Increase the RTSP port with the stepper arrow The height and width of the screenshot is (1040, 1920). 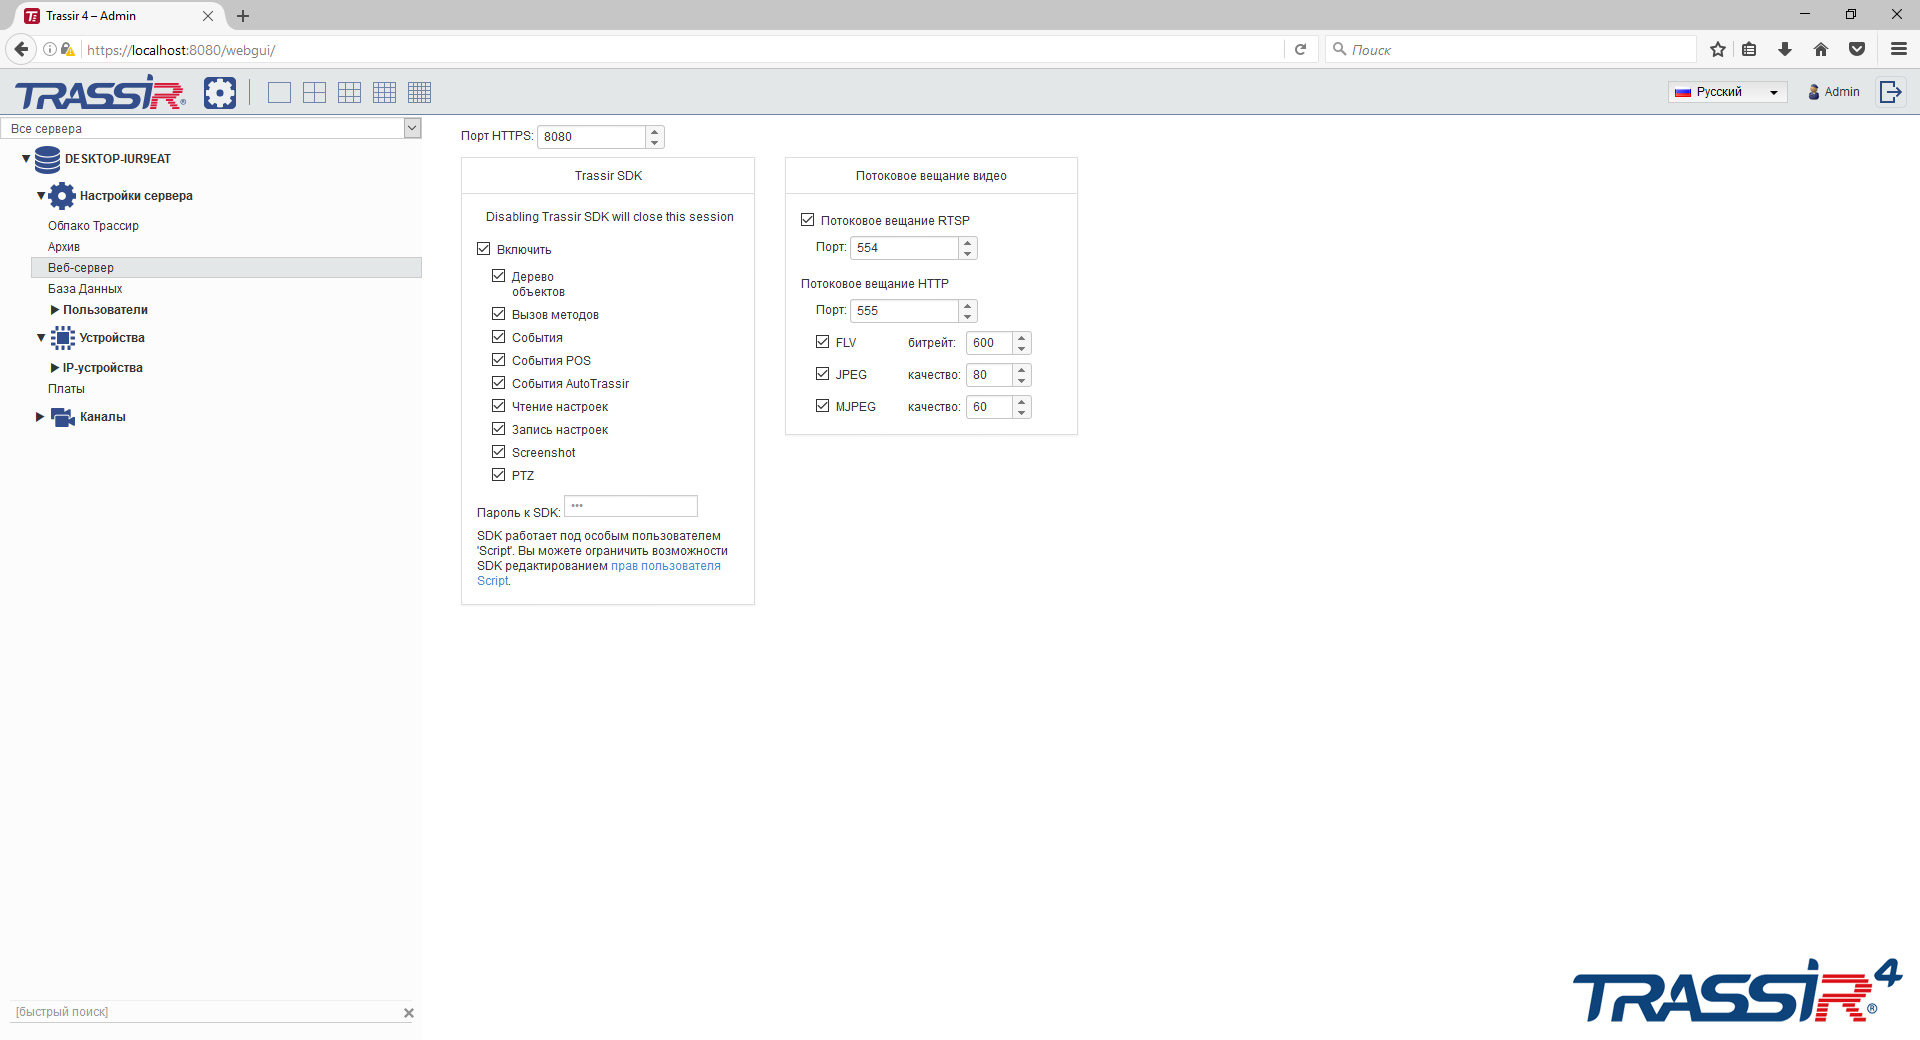pos(967,243)
